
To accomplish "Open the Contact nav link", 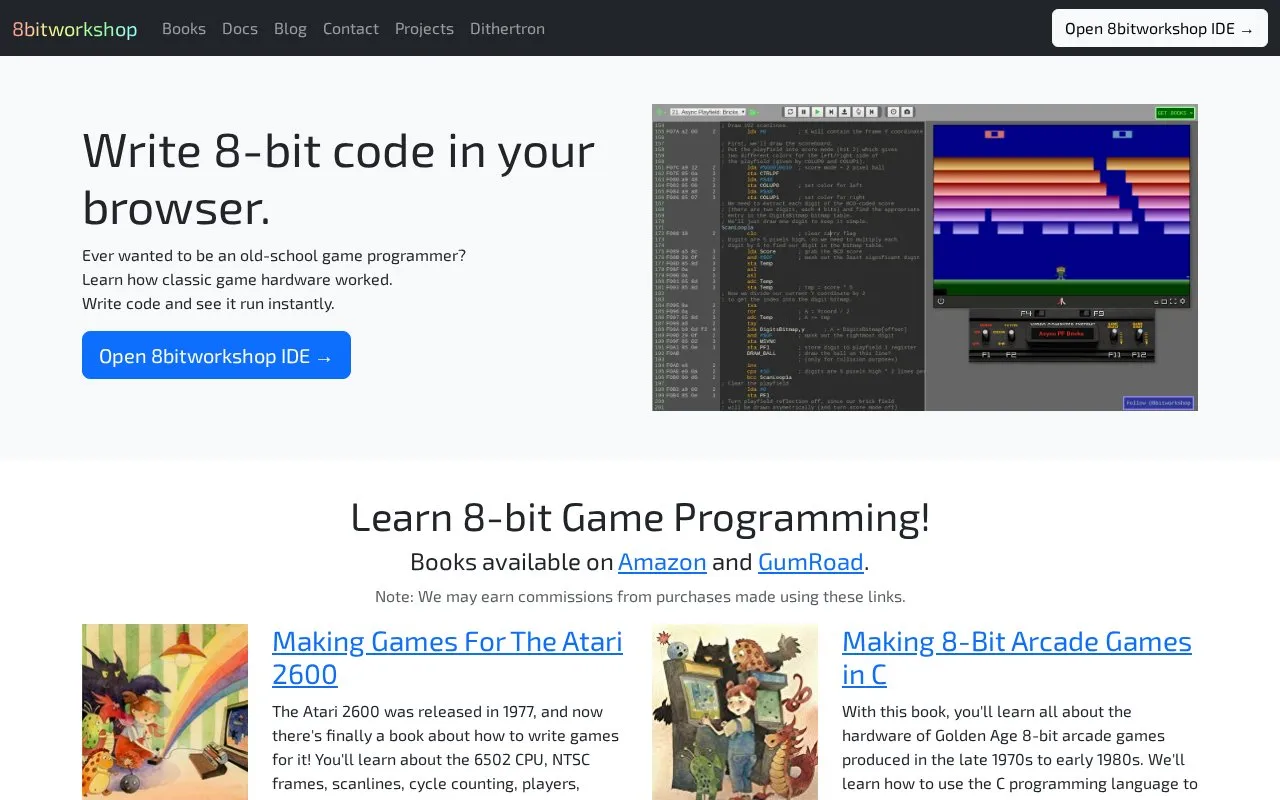I will 351,29.
